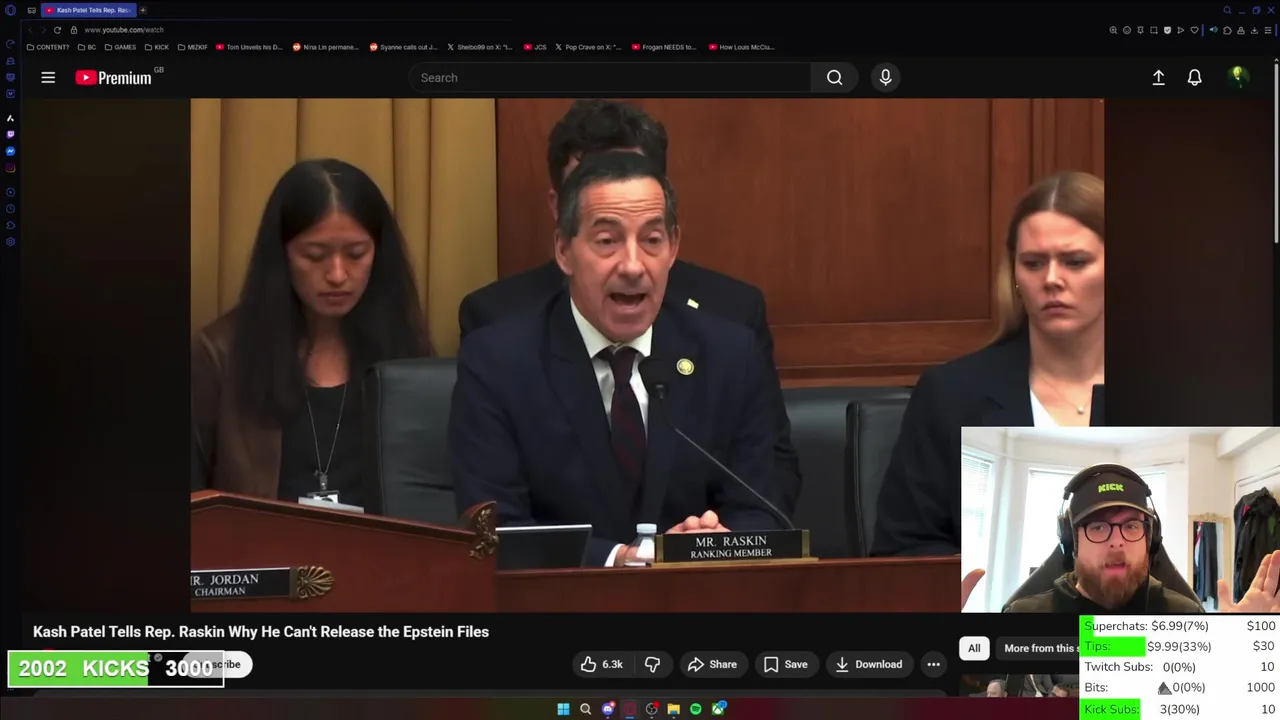Open the Opera main menu logo
Viewport: 1280px width, 720px height.
pos(10,10)
